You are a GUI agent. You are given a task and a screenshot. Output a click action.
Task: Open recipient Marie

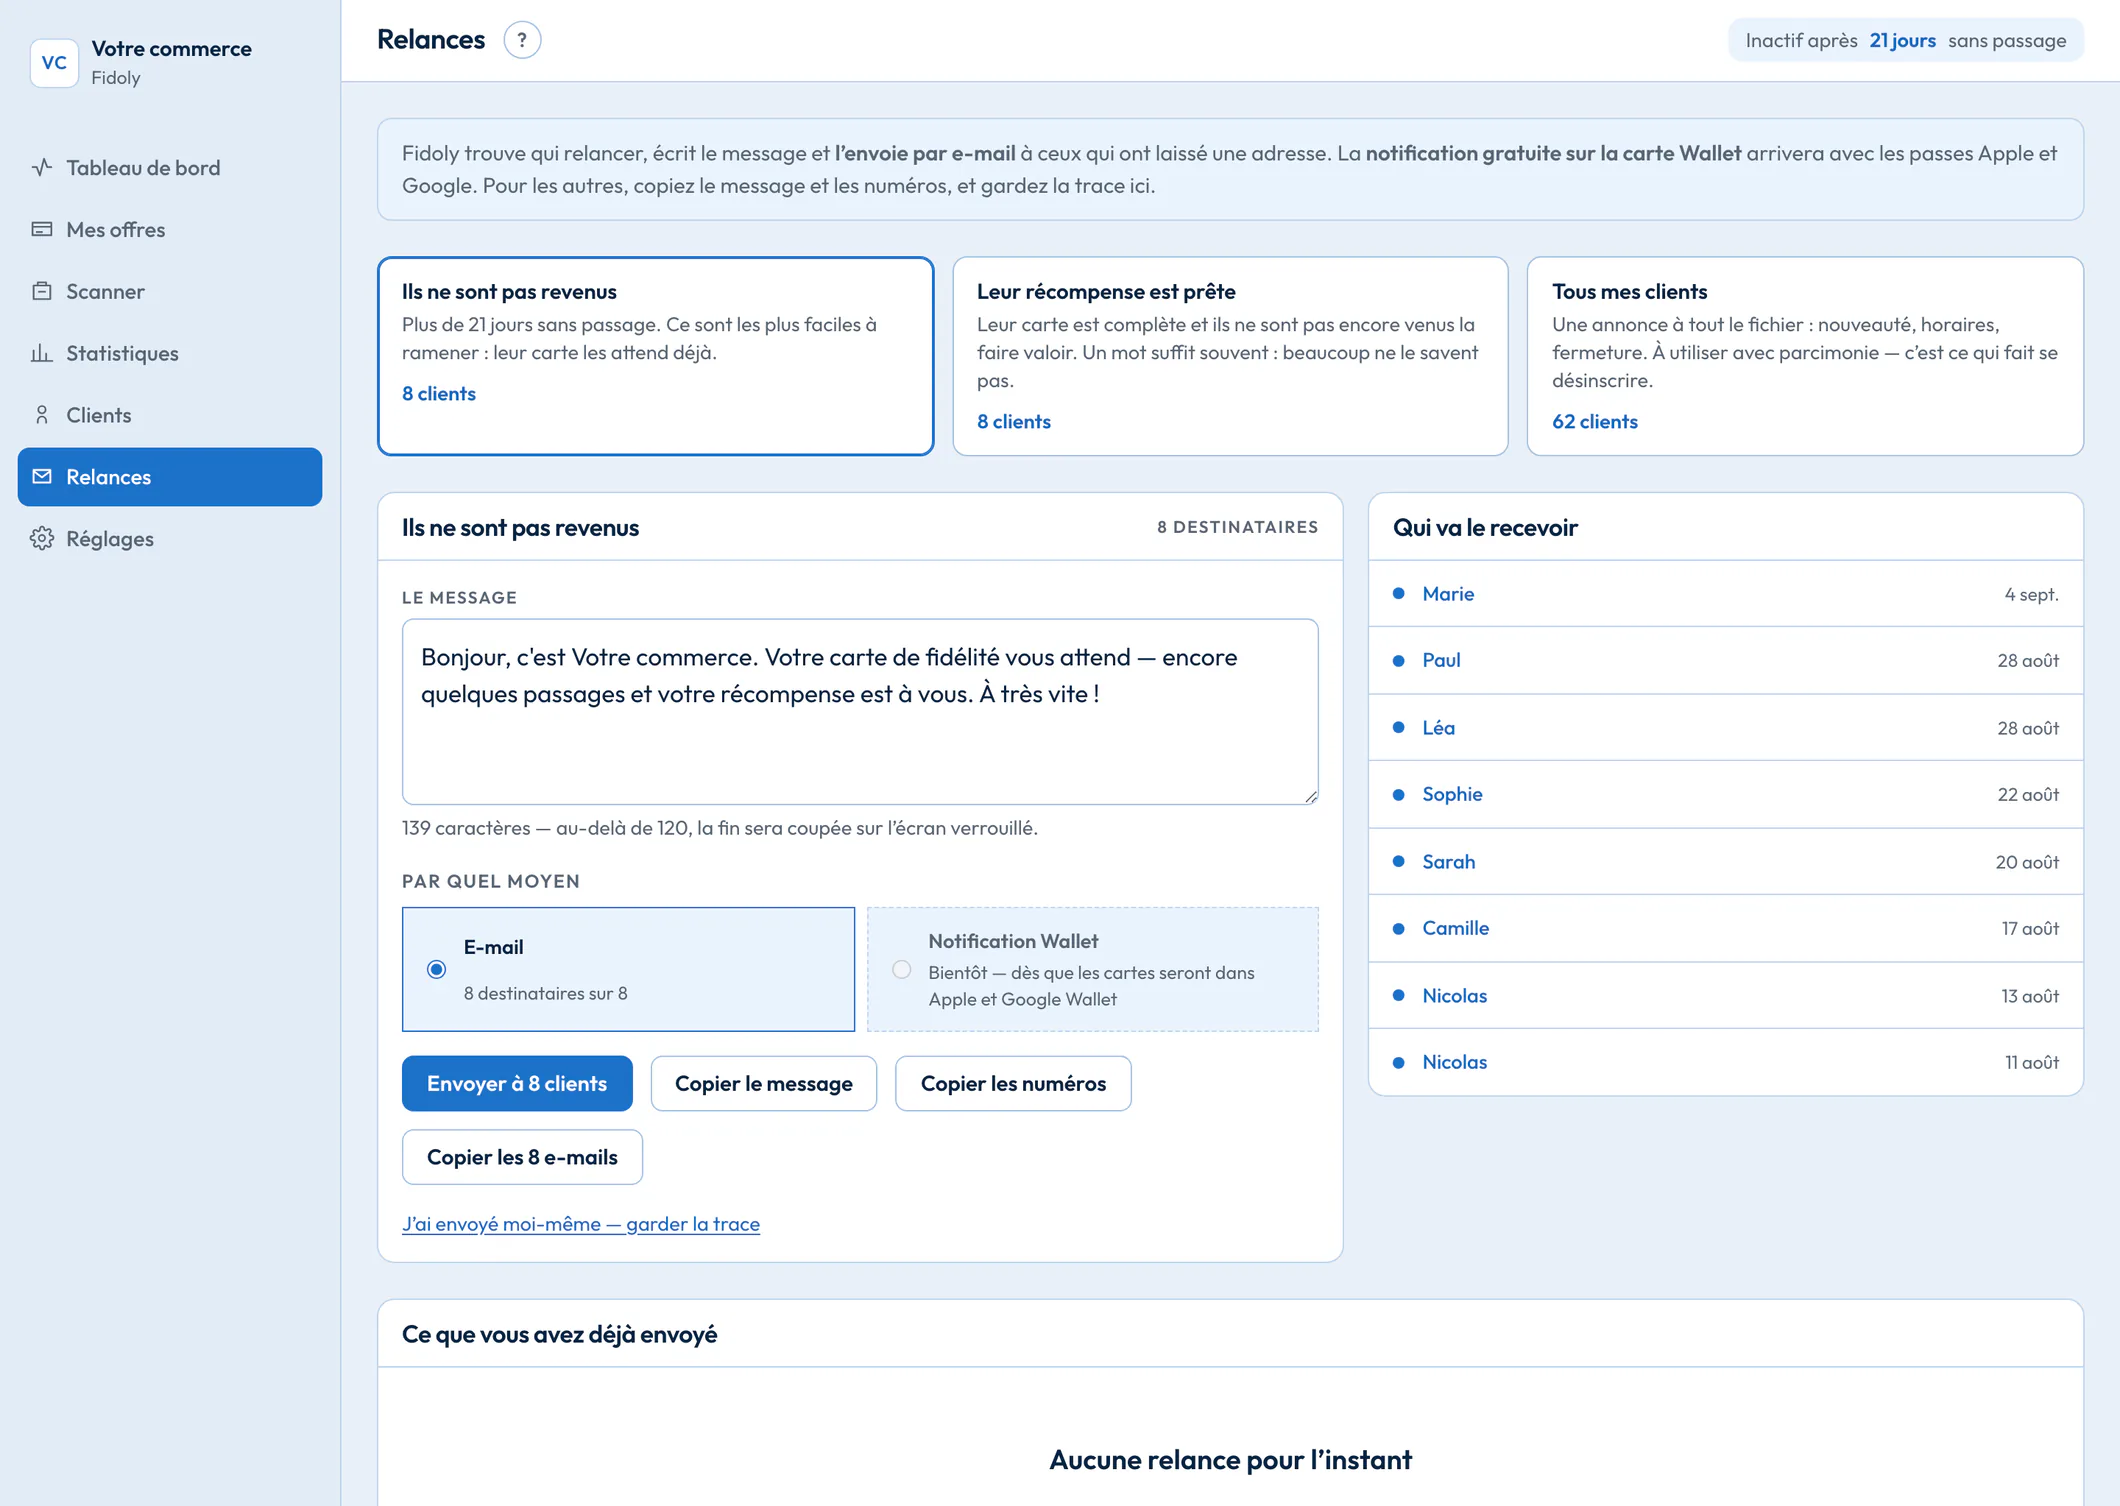[x=1726, y=594]
